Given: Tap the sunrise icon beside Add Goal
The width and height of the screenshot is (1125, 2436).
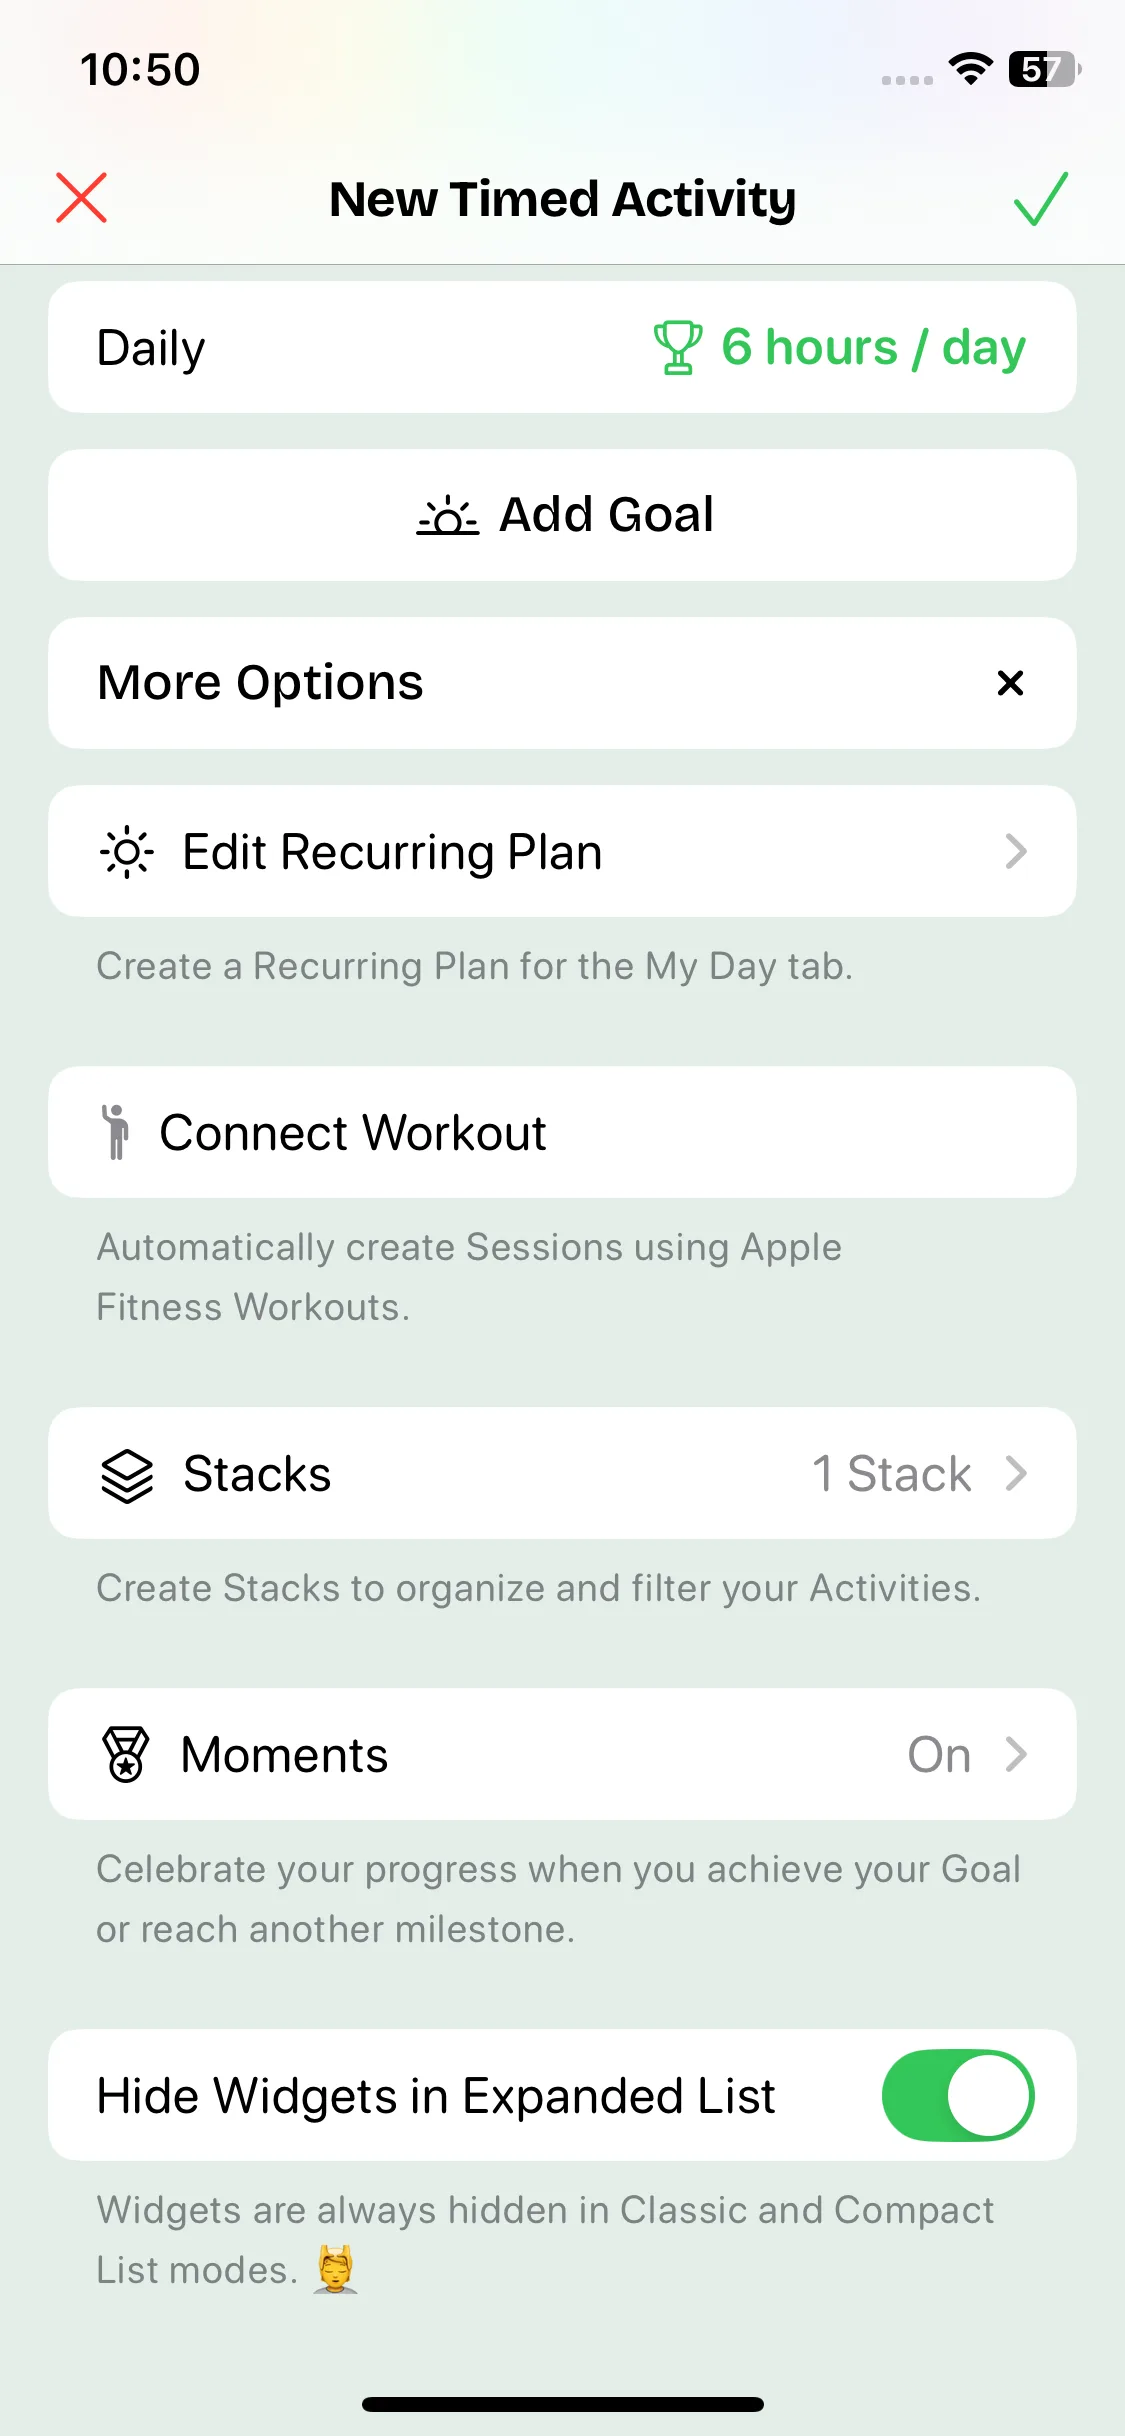Looking at the screenshot, I should (x=447, y=516).
